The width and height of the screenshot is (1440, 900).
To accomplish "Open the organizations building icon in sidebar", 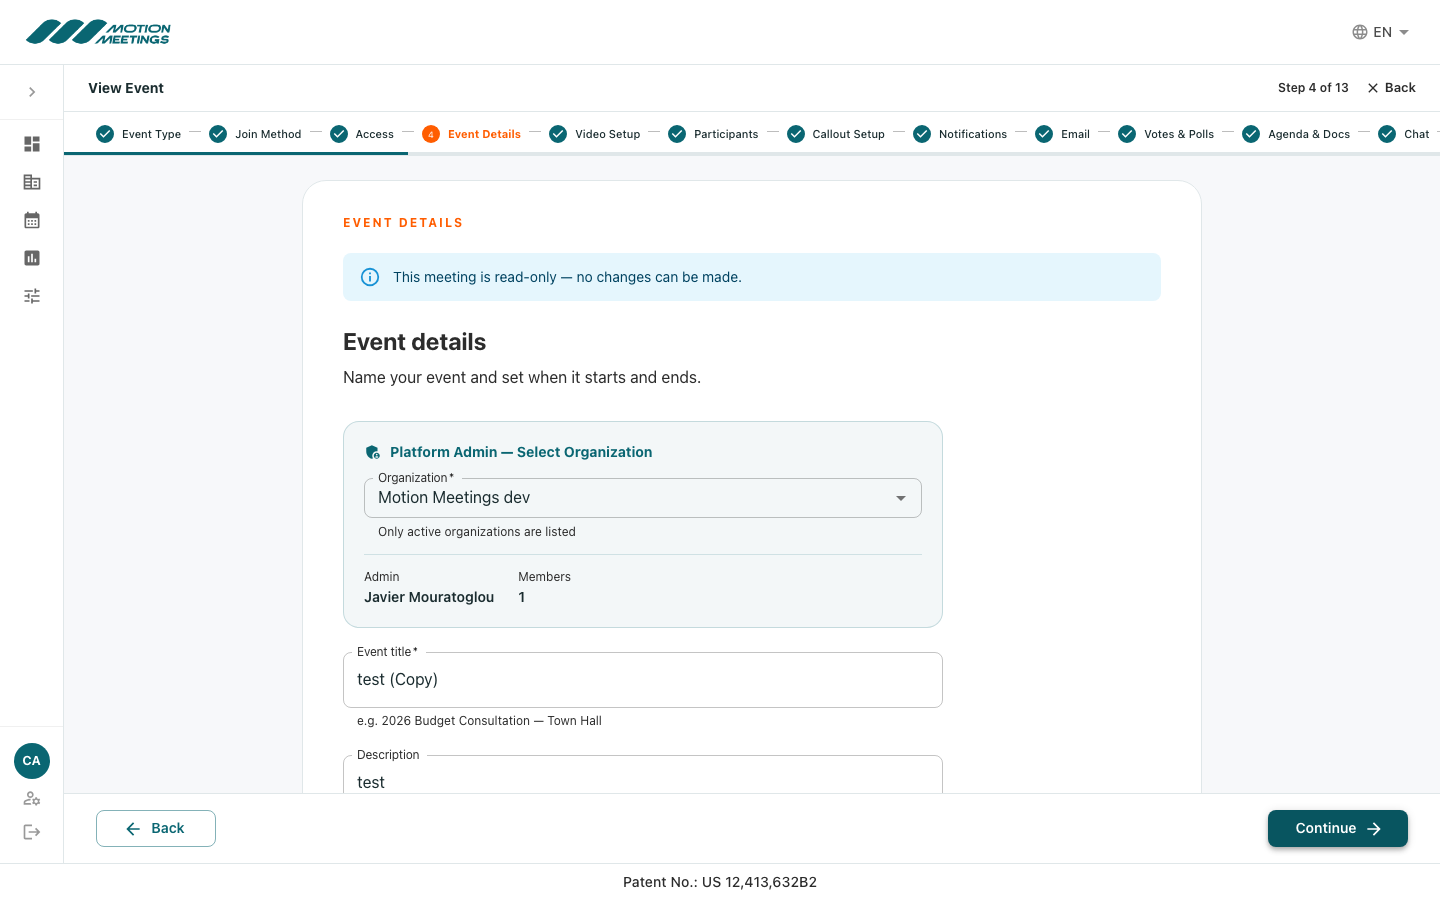I will click(x=32, y=182).
